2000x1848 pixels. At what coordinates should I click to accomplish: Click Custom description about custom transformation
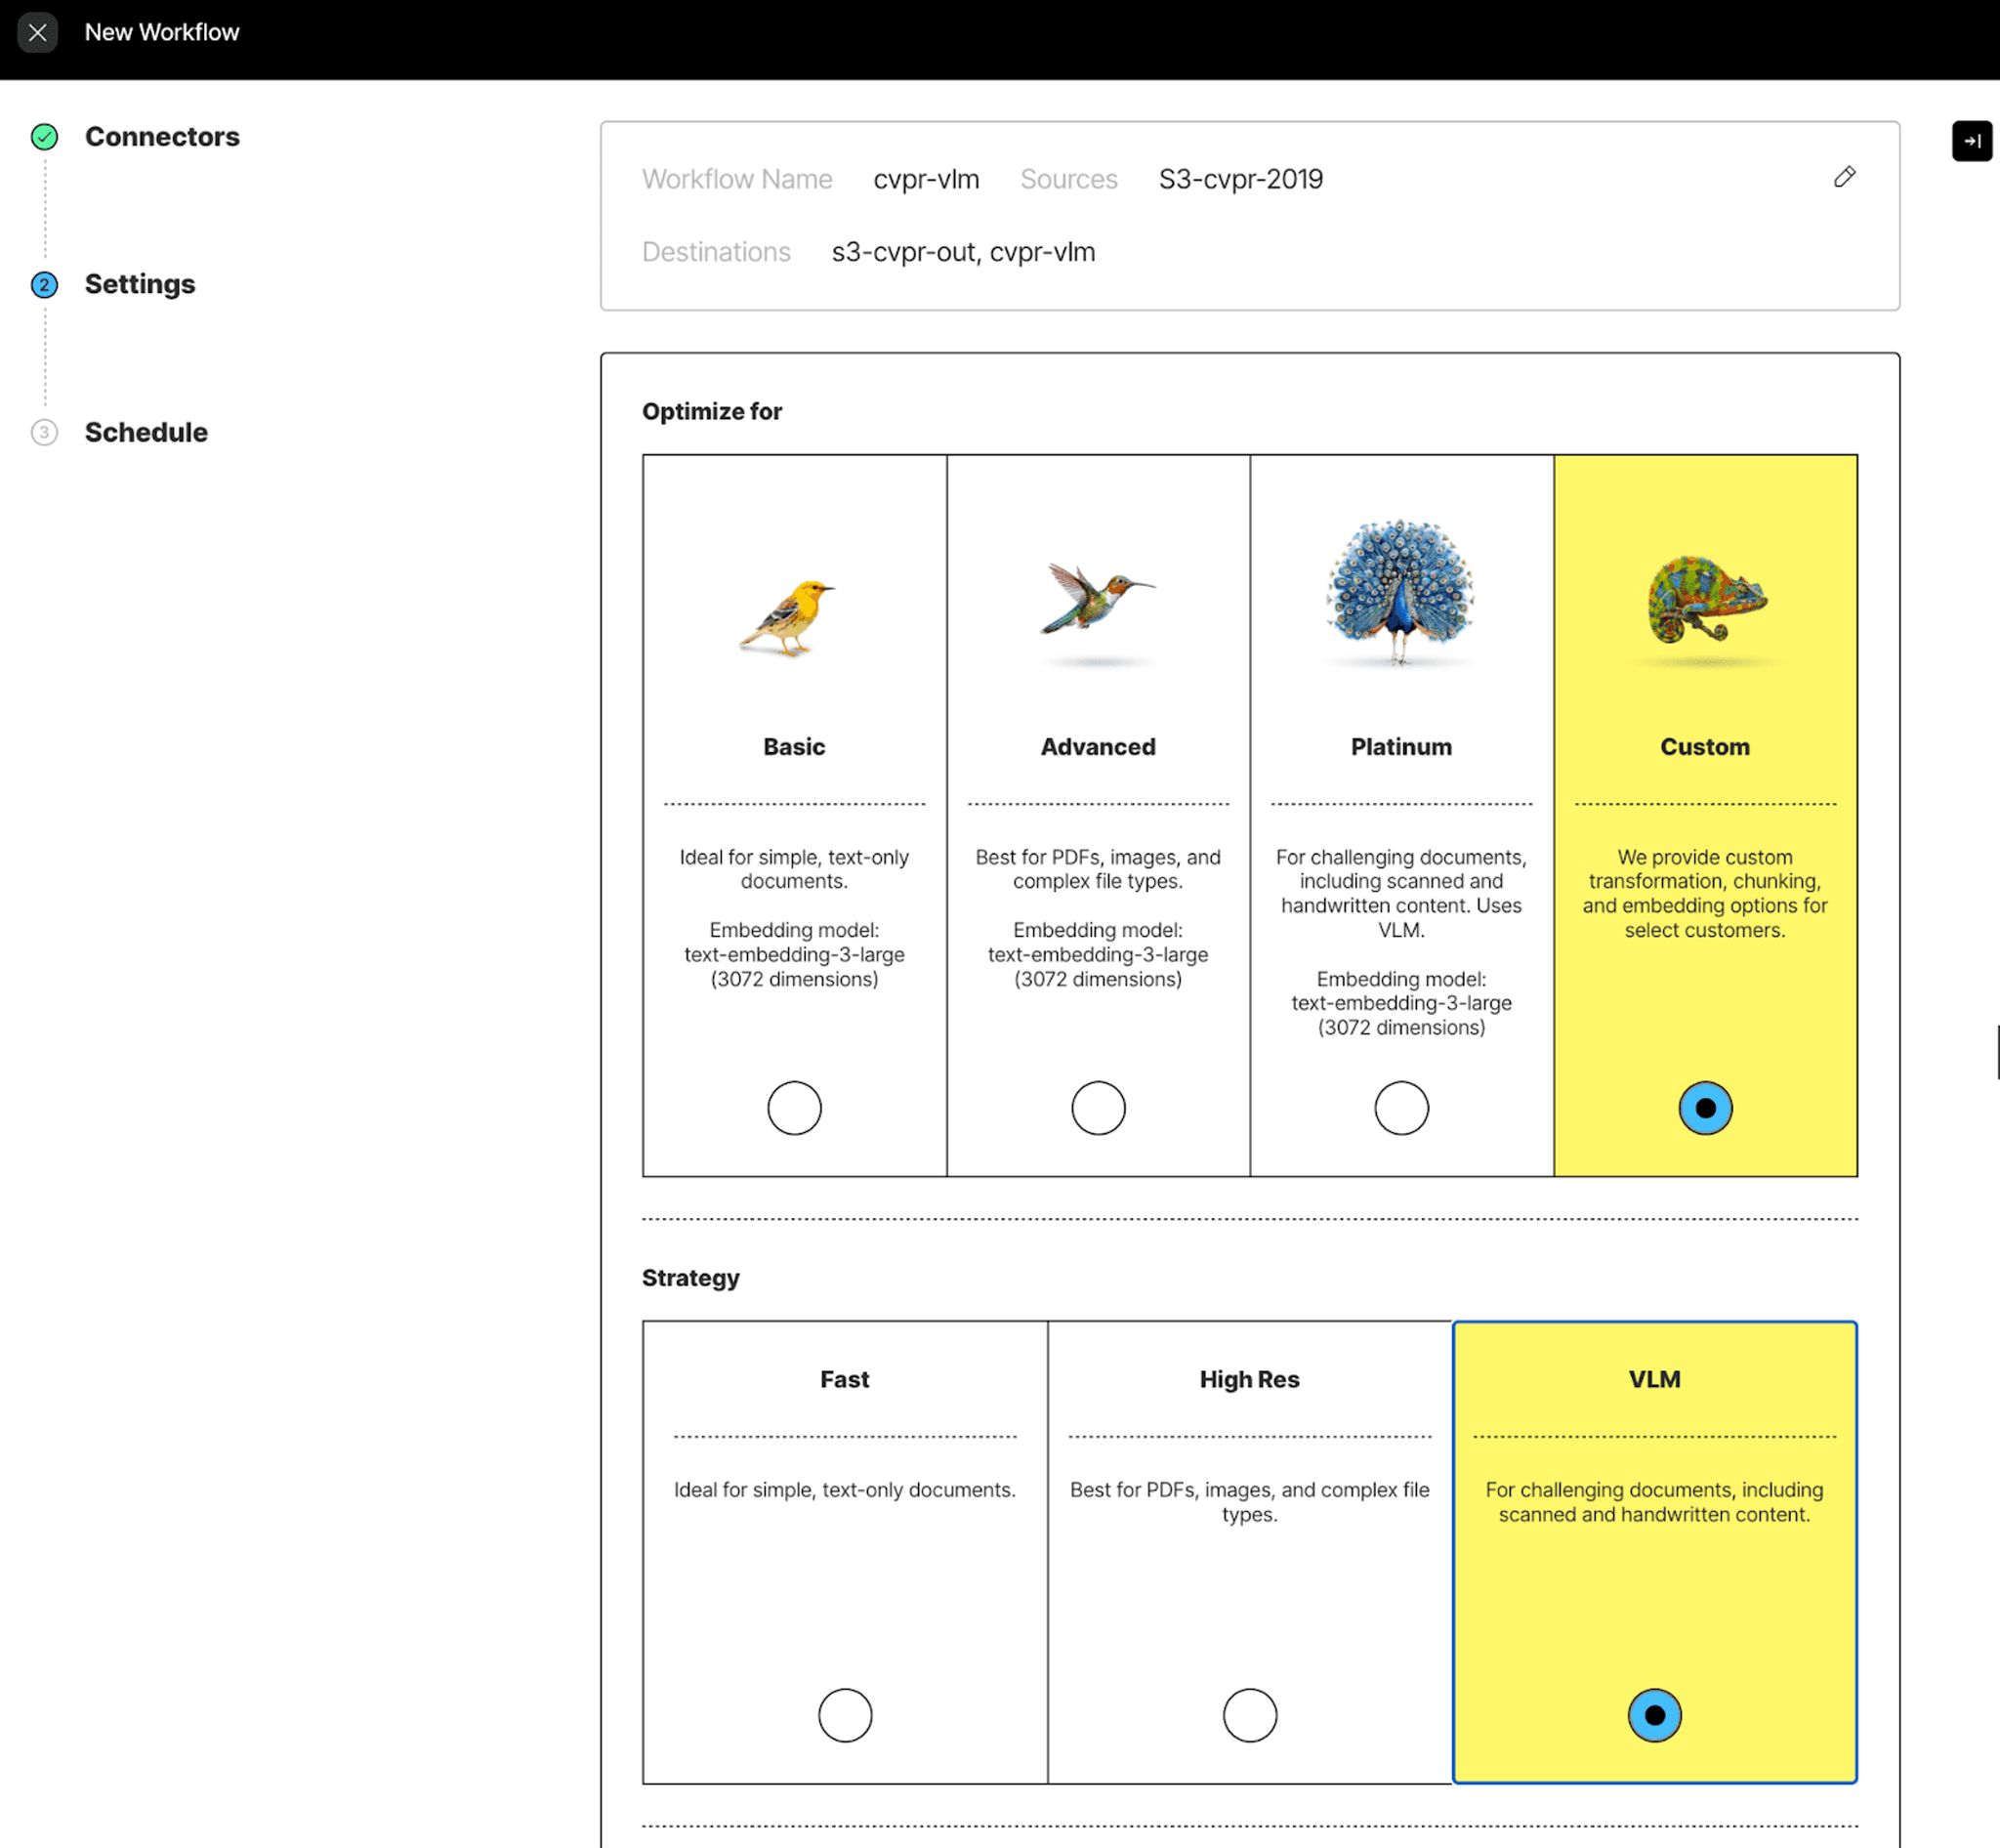tap(1705, 893)
